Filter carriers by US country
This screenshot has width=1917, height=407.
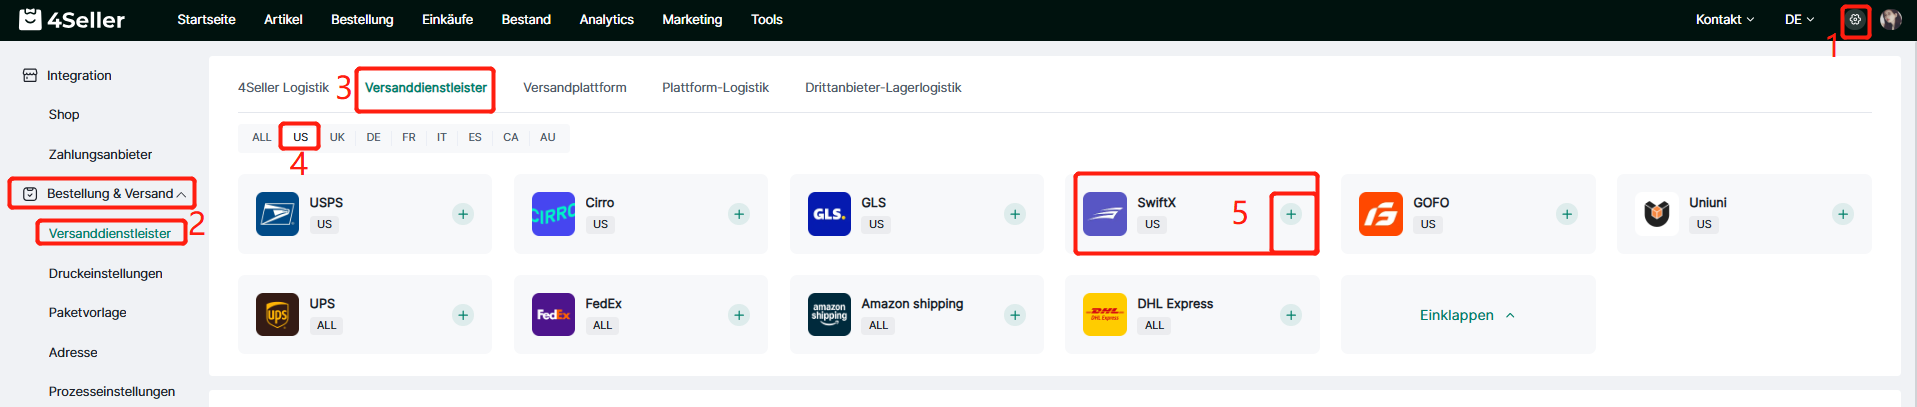[300, 137]
